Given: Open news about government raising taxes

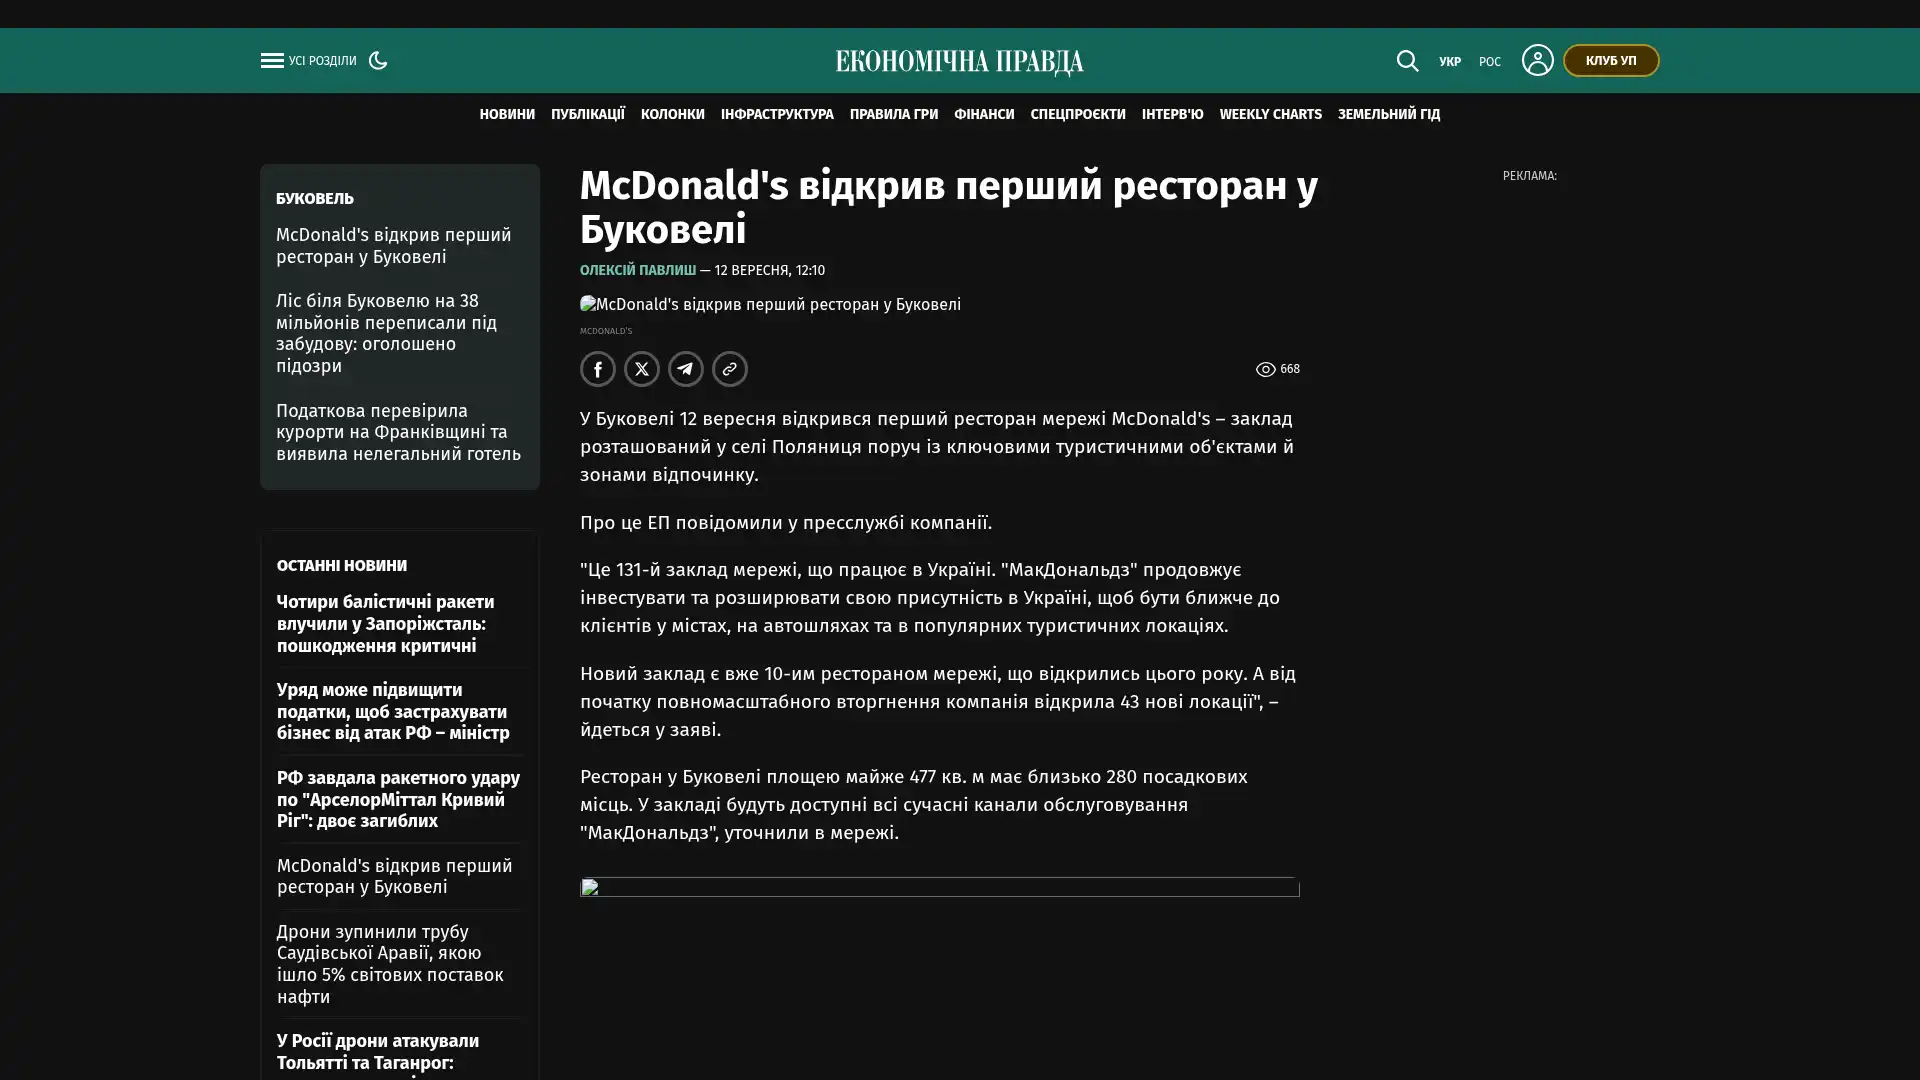Looking at the screenshot, I should coord(394,712).
